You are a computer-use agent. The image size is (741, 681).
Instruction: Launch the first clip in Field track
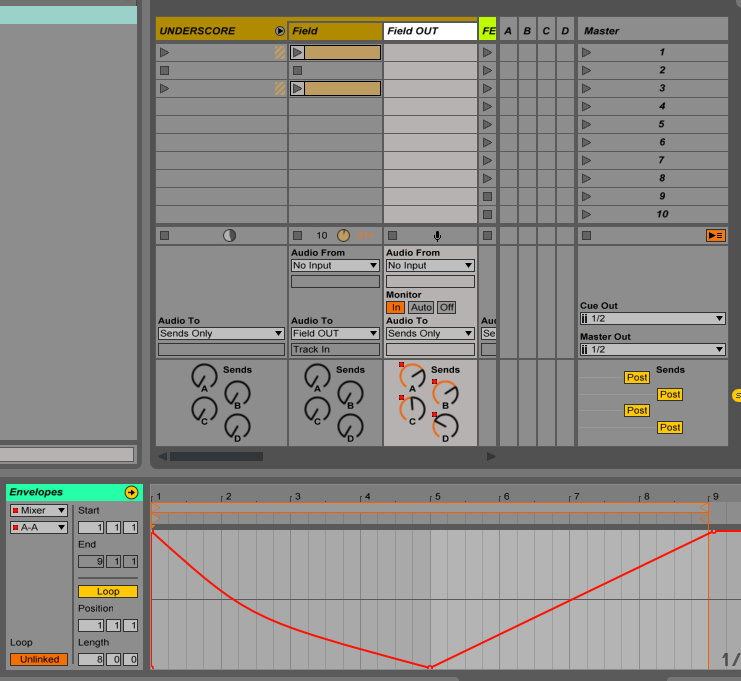pyautogui.click(x=298, y=52)
